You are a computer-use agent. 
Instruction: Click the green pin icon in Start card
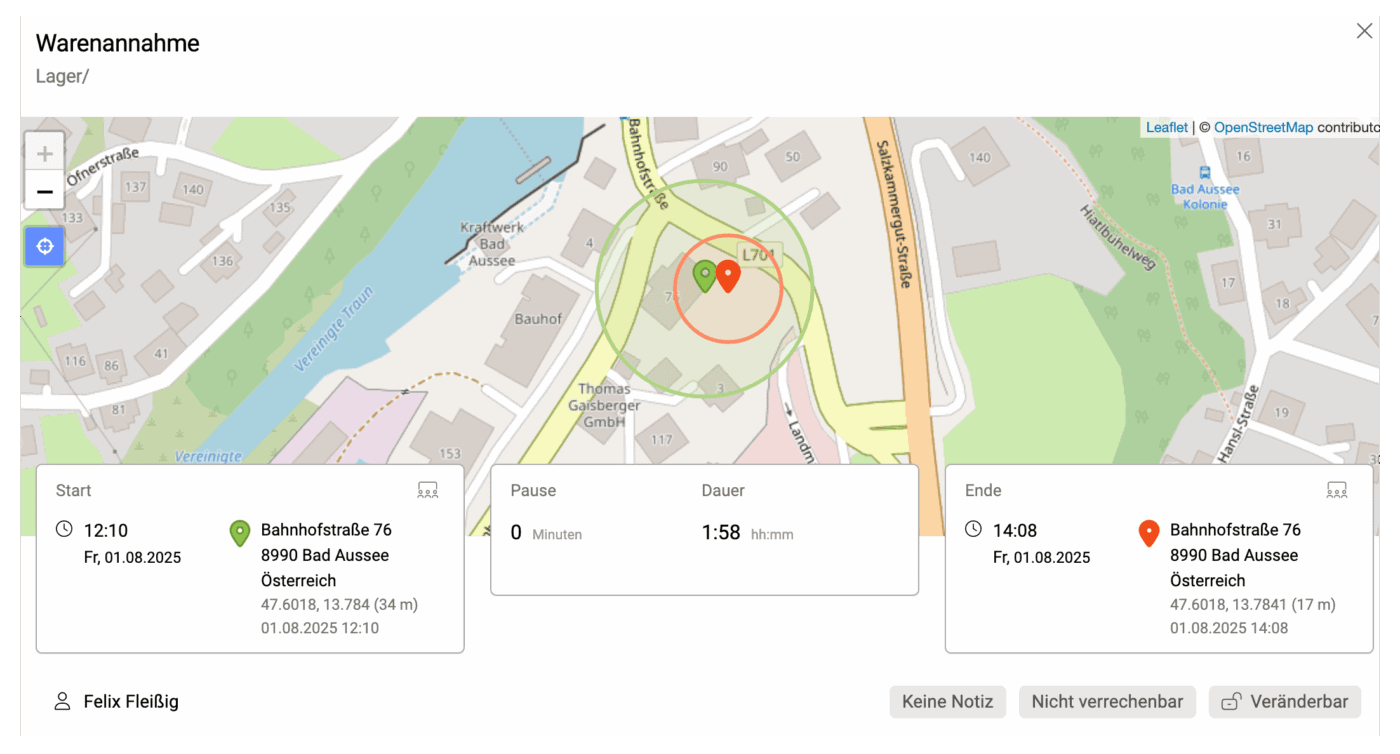point(240,533)
